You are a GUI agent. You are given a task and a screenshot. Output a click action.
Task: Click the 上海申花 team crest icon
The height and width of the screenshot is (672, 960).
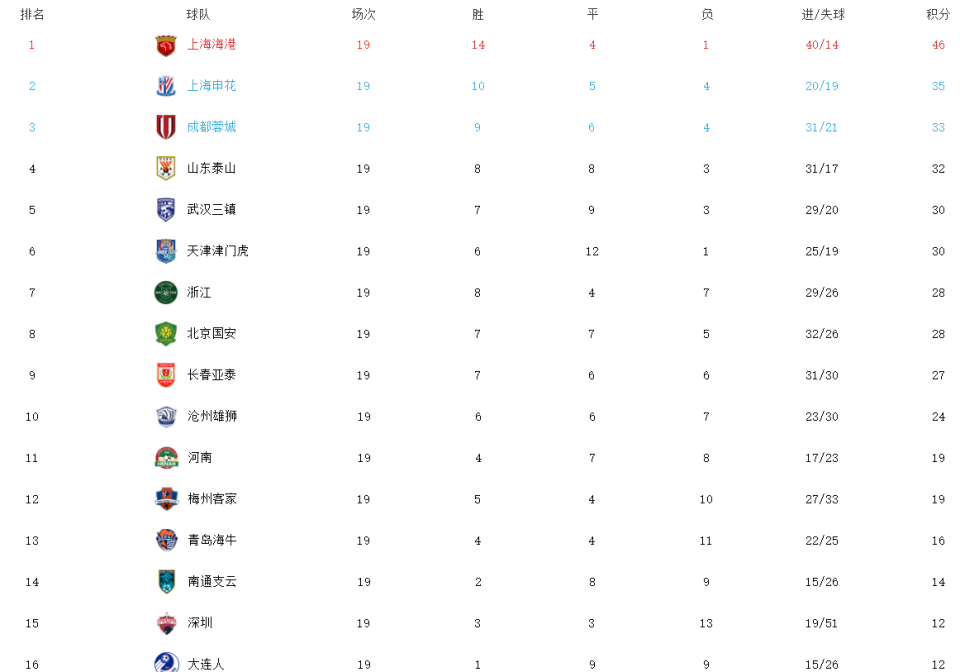(x=166, y=86)
